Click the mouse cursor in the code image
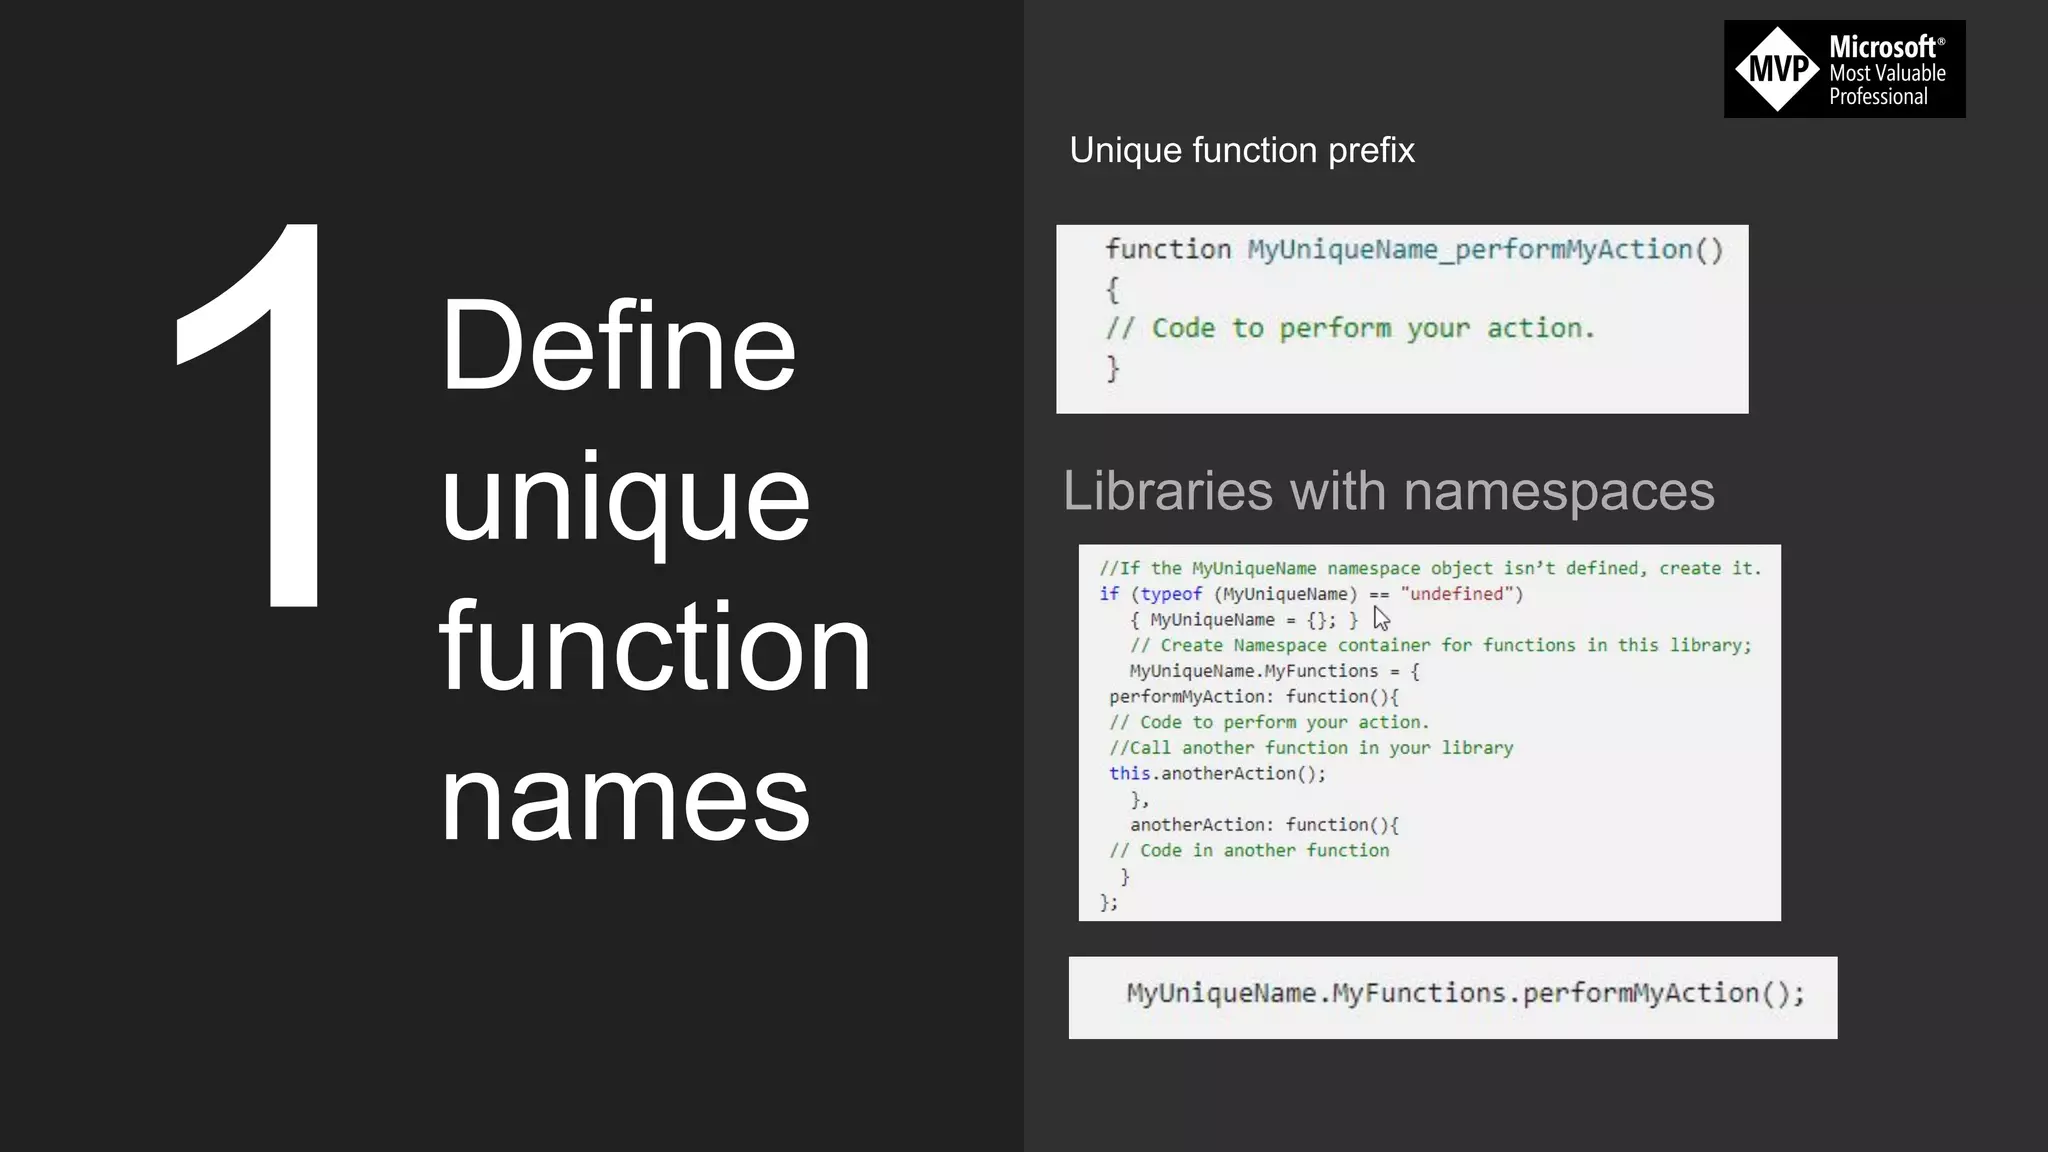The image size is (2048, 1152). pyautogui.click(x=1381, y=617)
